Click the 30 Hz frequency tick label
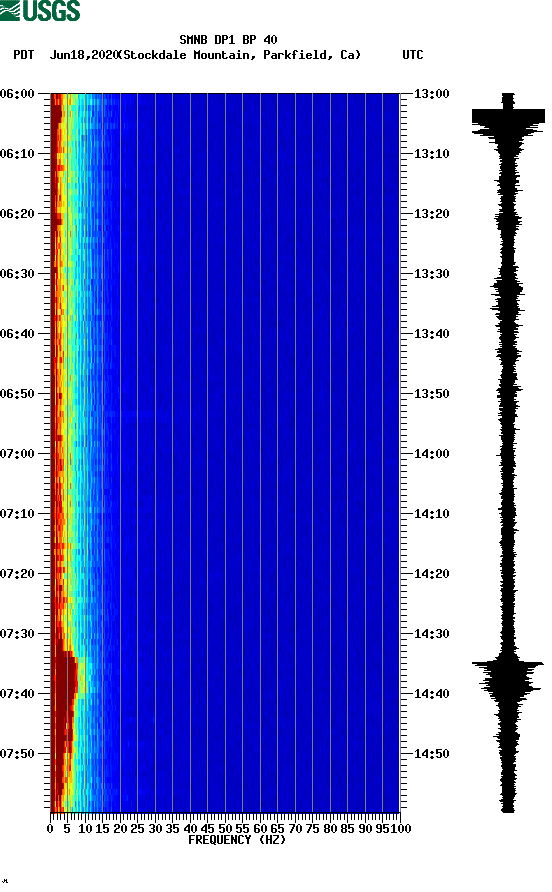Screen dimensions: 552x892 point(155,829)
